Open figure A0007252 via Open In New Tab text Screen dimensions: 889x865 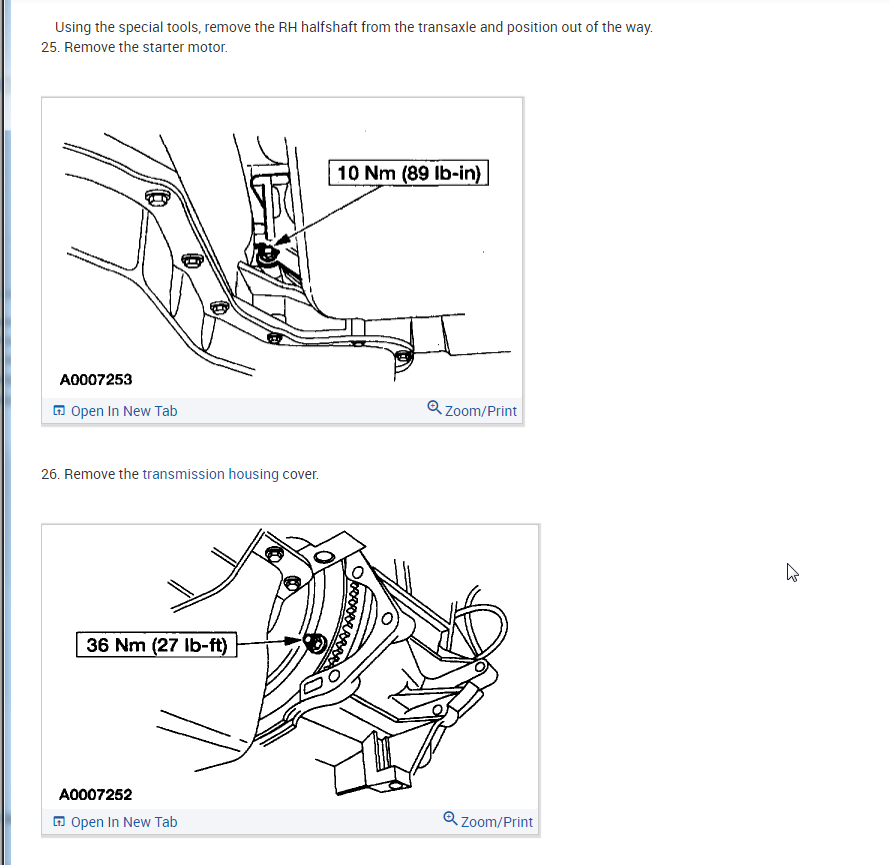click(124, 822)
